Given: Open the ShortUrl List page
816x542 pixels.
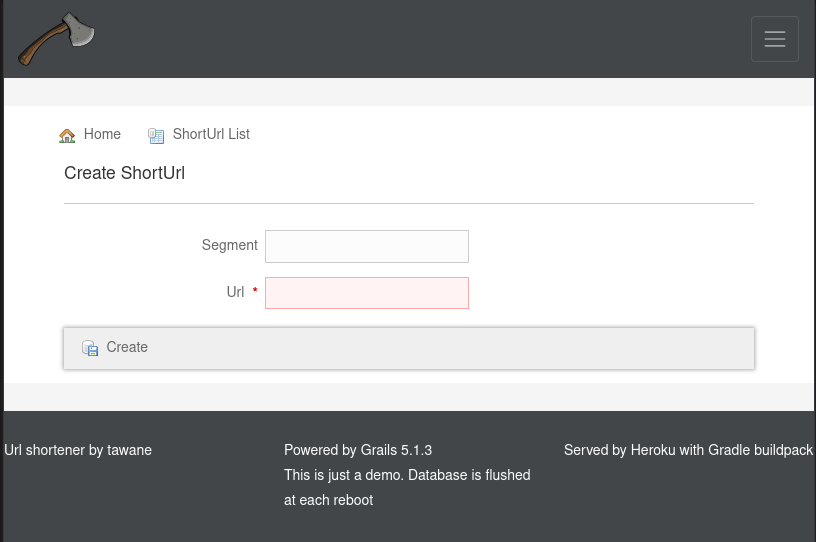Looking at the screenshot, I should tap(211, 134).
